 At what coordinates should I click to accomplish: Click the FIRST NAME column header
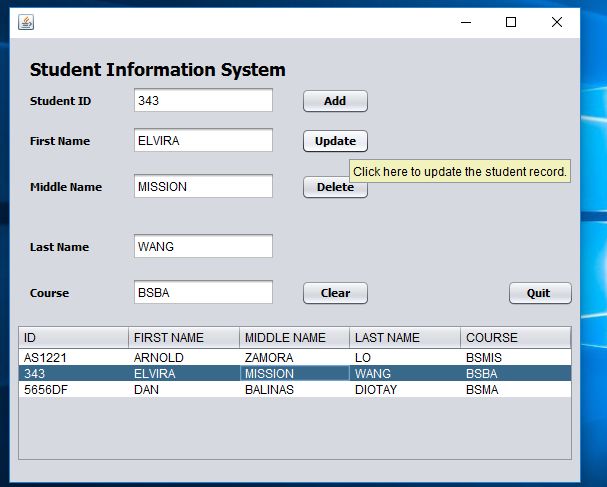(x=184, y=338)
